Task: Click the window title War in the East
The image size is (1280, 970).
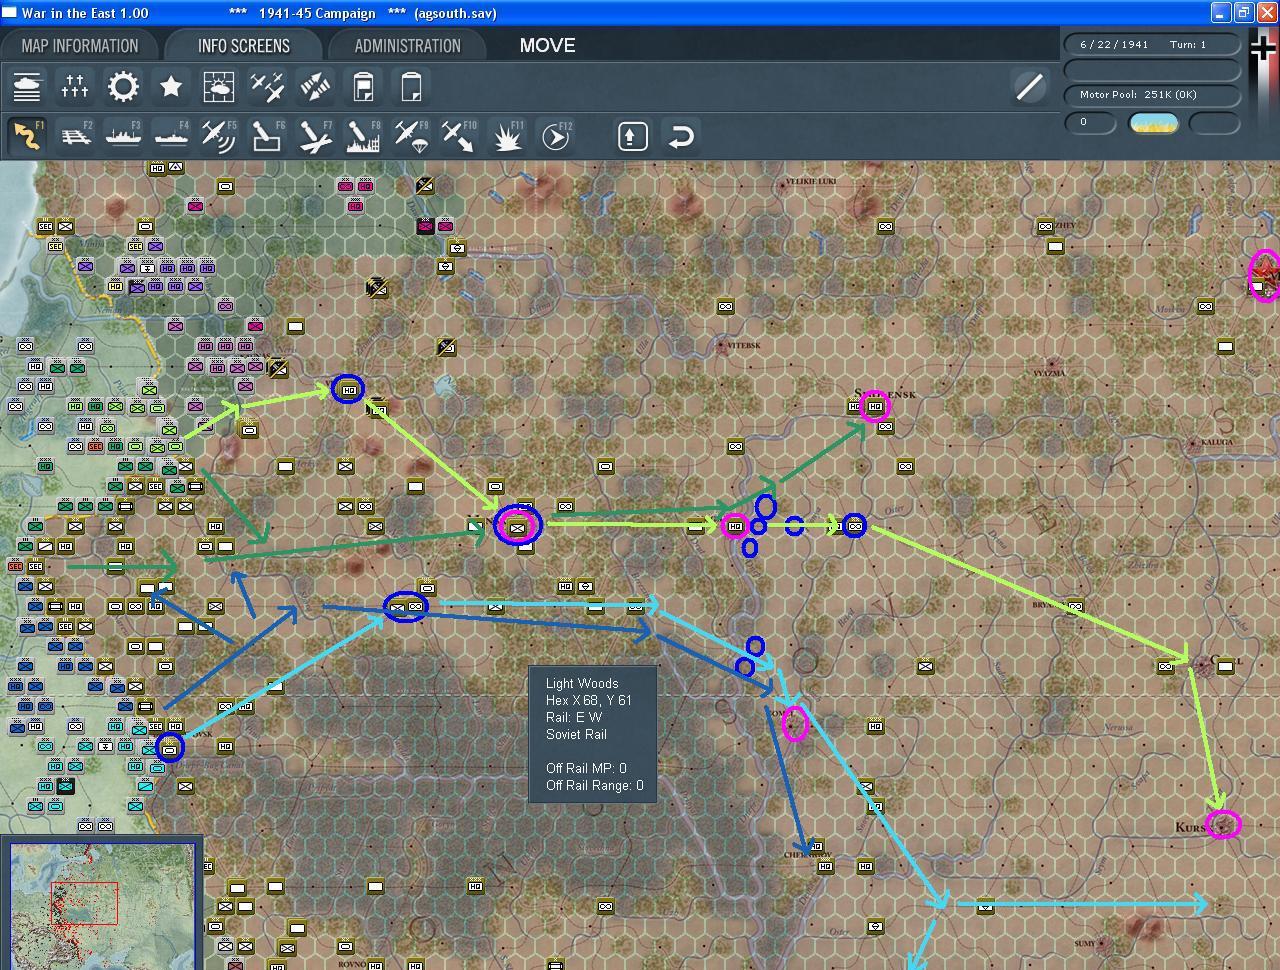Action: pyautogui.click(x=85, y=13)
